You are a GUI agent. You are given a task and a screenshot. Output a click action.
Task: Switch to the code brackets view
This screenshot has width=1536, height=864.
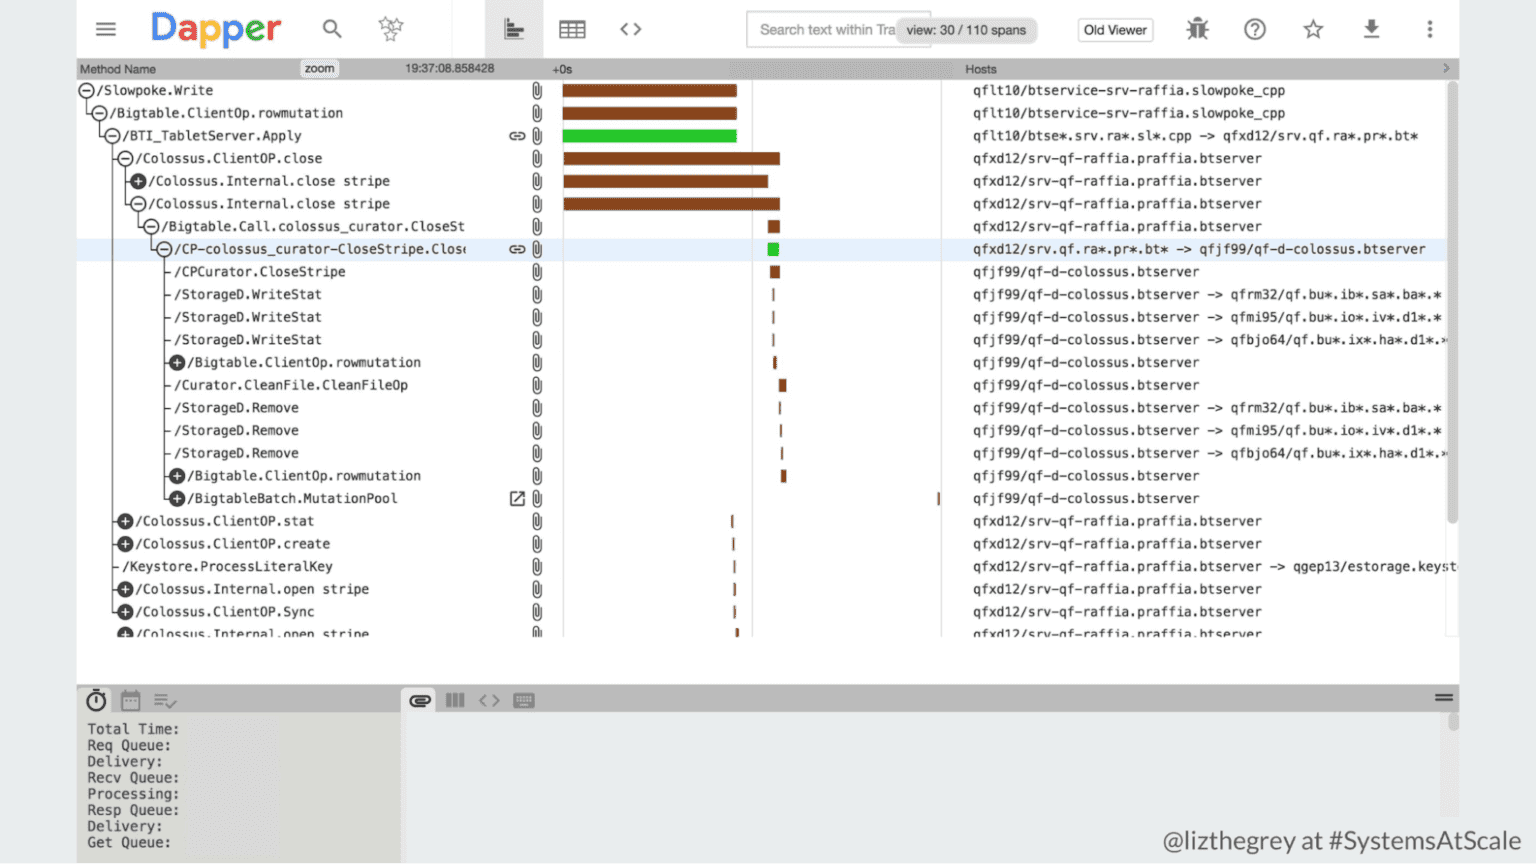[630, 29]
